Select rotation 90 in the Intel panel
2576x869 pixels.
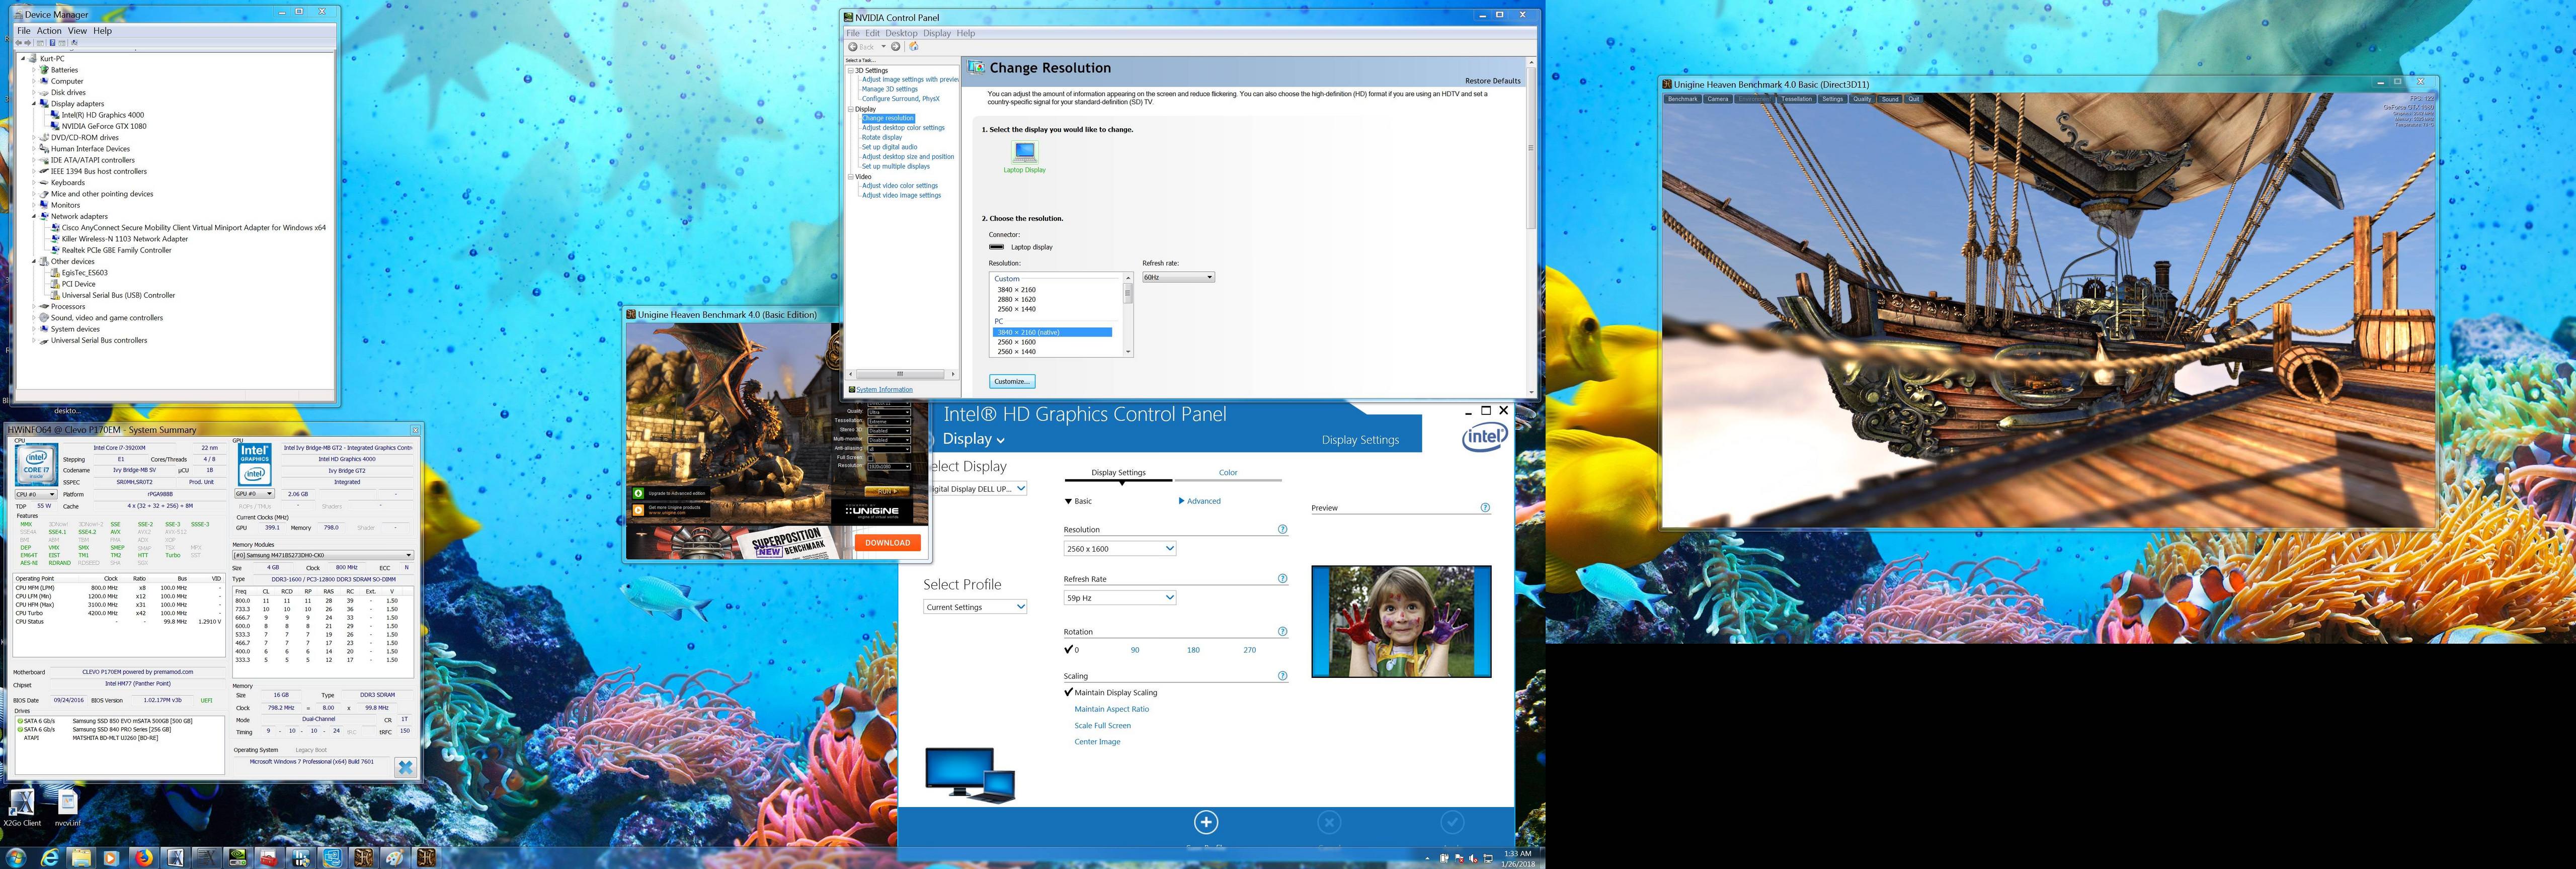coord(1135,650)
